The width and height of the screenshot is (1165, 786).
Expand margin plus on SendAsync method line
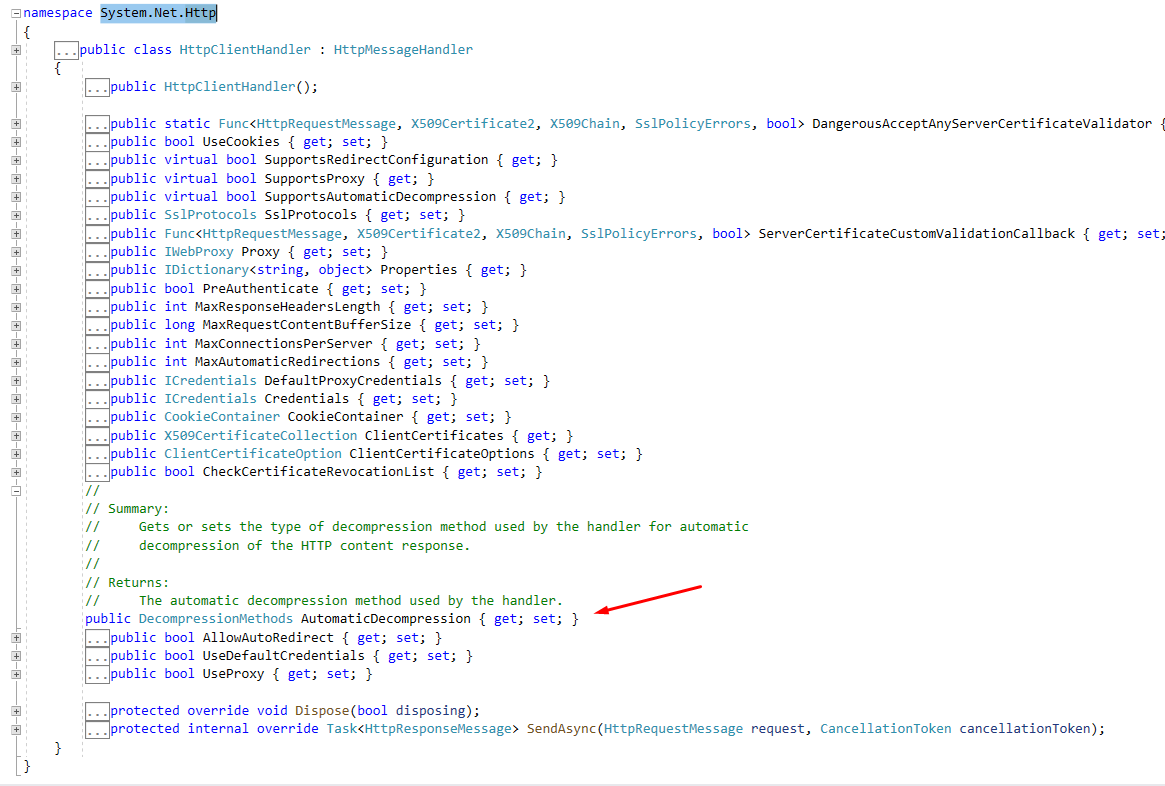pyautogui.click(x=16, y=730)
